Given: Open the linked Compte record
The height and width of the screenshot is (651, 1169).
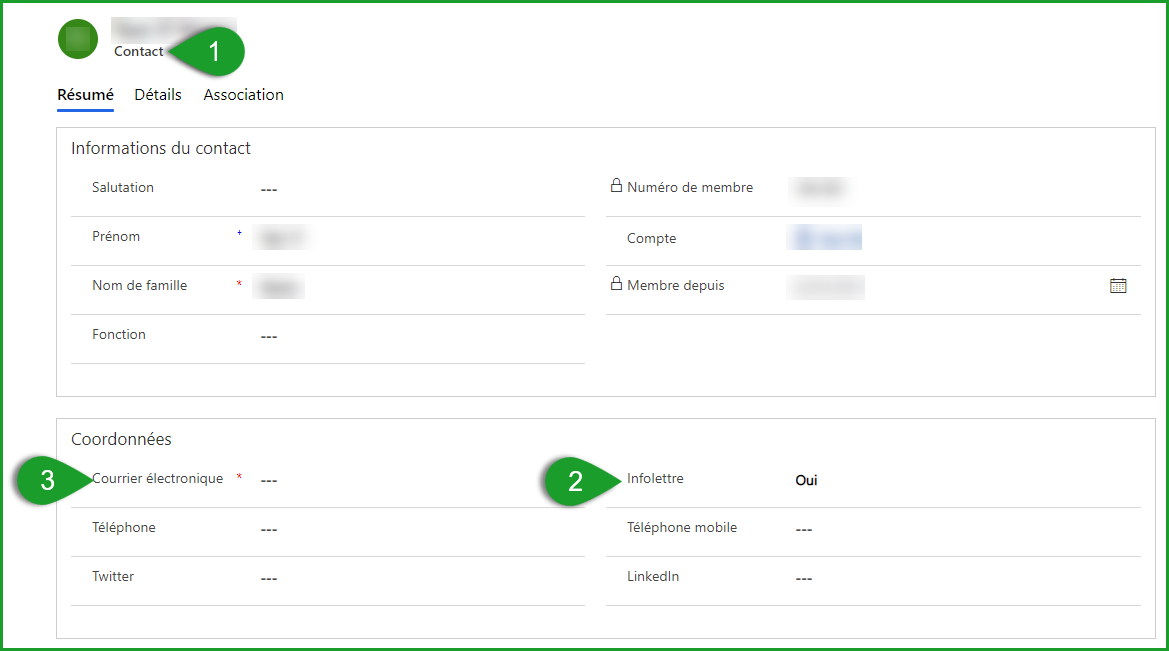Looking at the screenshot, I should click(824, 237).
